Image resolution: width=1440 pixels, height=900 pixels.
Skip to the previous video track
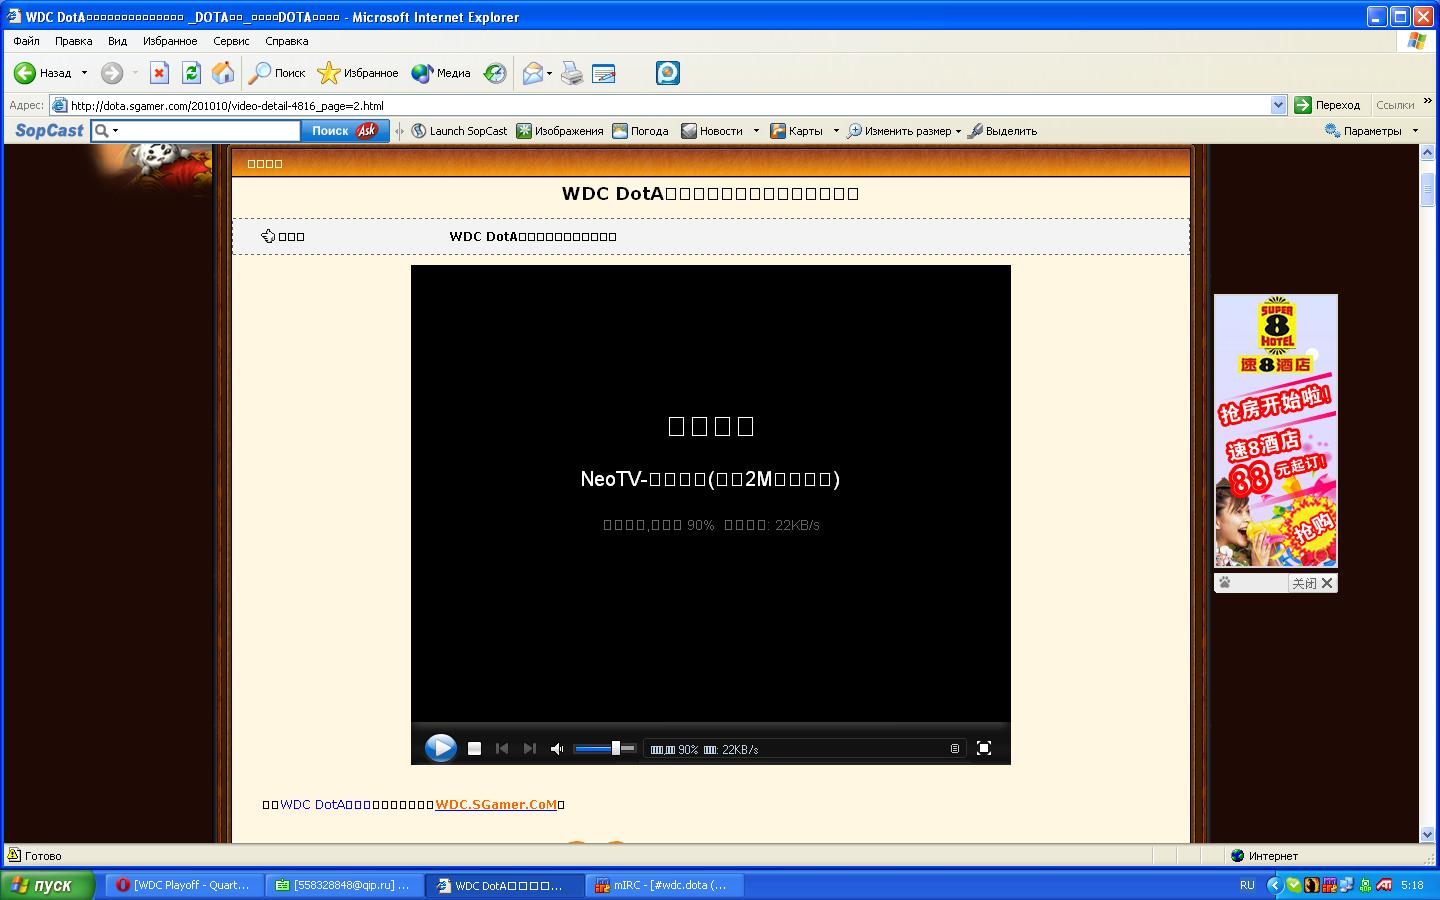coord(502,748)
